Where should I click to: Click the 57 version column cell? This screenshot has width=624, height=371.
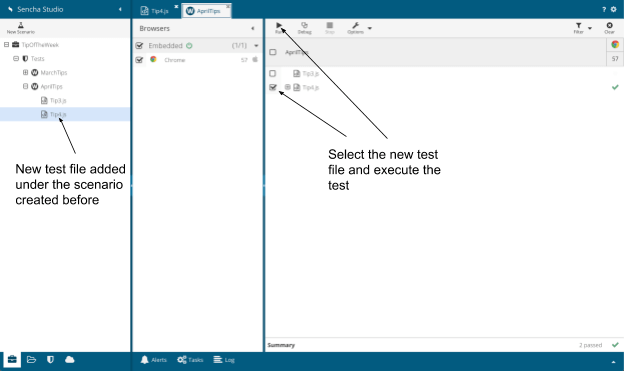[x=615, y=59]
